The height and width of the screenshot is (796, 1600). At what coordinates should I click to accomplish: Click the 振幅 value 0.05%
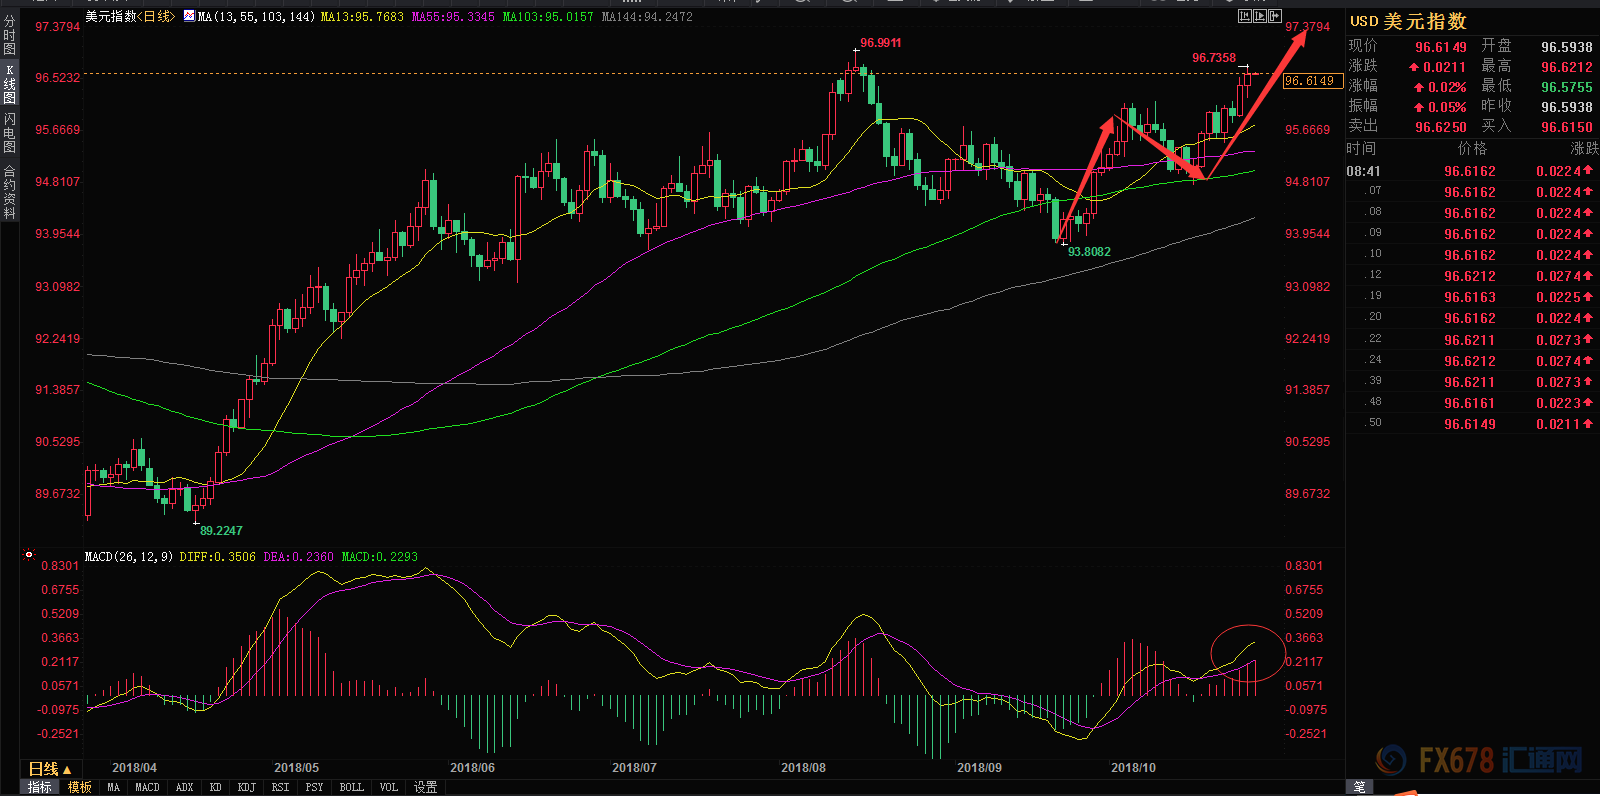(x=1447, y=107)
